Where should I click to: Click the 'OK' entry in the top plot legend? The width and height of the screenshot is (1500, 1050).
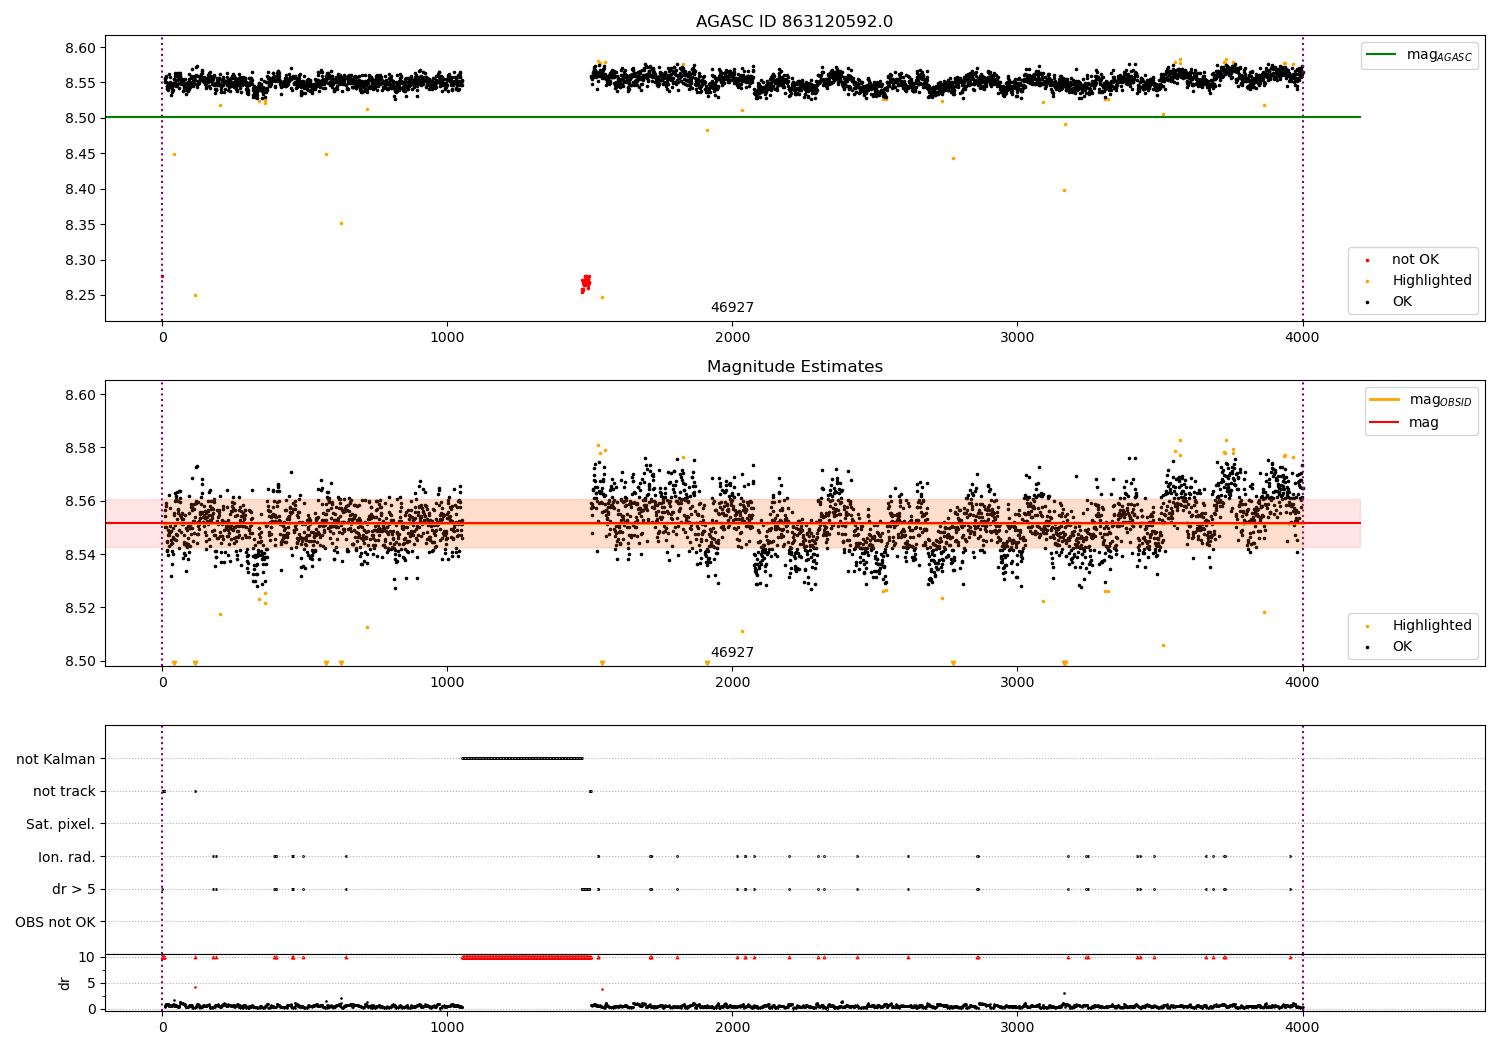[x=1402, y=302]
